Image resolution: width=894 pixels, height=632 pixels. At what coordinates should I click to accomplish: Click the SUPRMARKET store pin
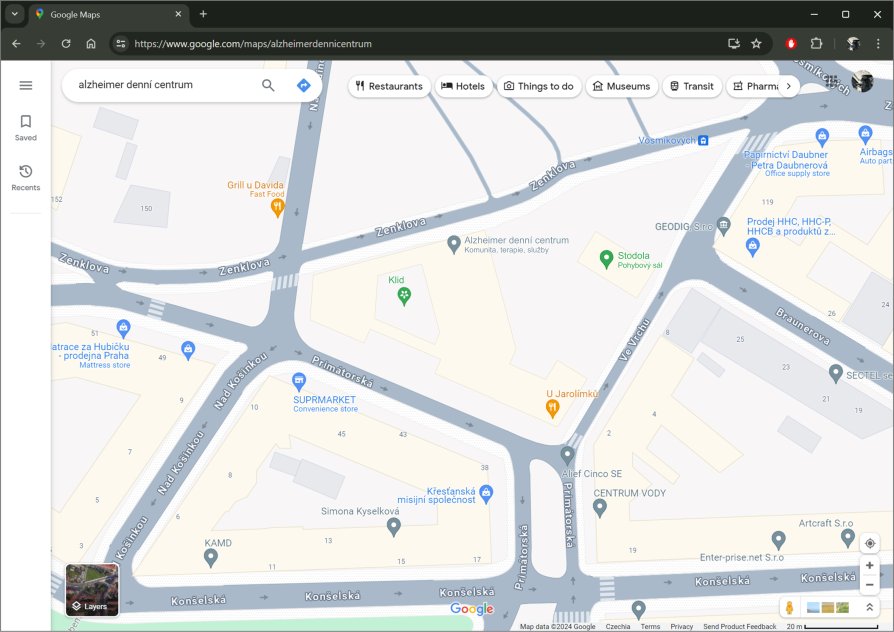pyautogui.click(x=299, y=381)
